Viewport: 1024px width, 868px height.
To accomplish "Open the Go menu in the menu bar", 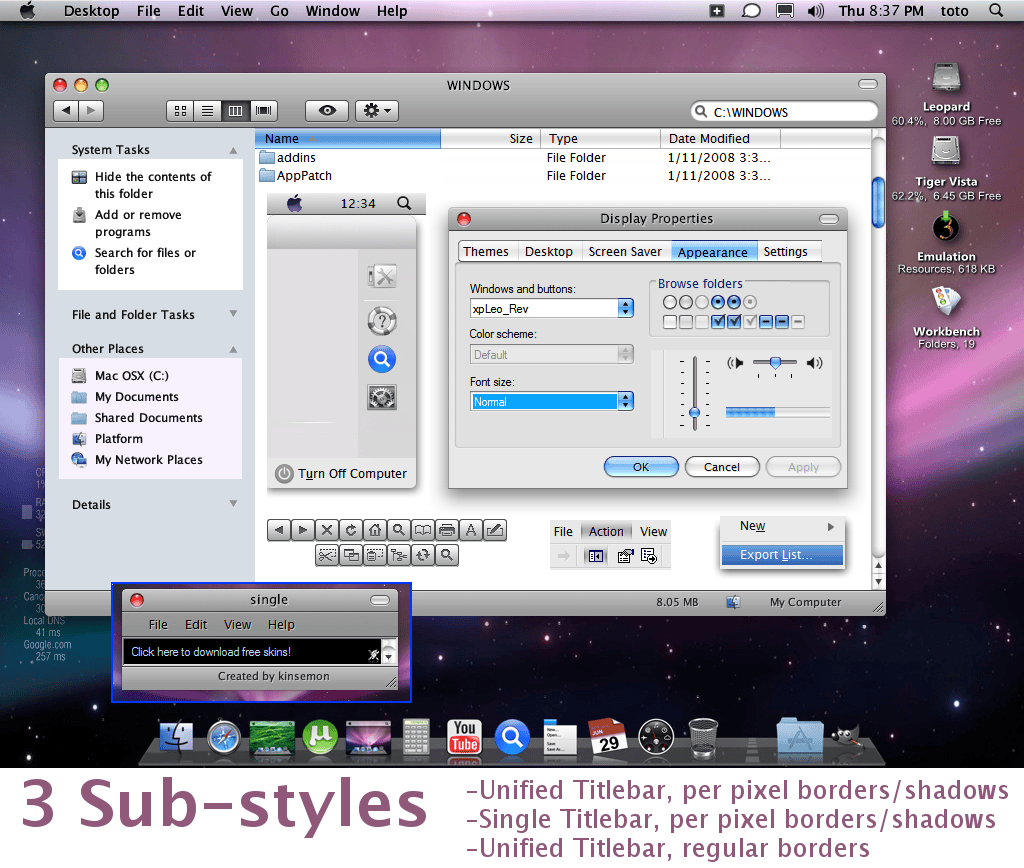I will tap(280, 11).
